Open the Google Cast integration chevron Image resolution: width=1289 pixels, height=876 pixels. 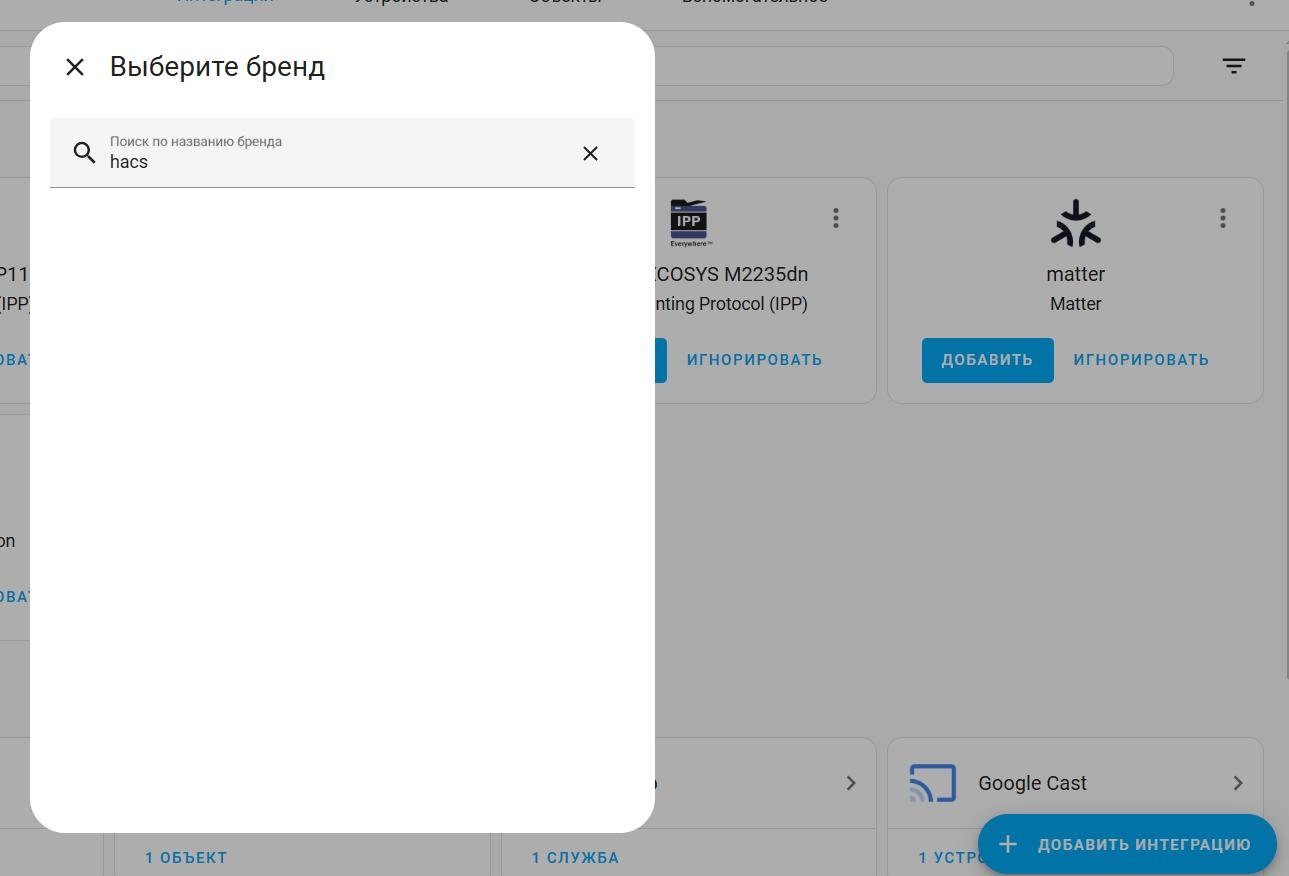[1238, 783]
